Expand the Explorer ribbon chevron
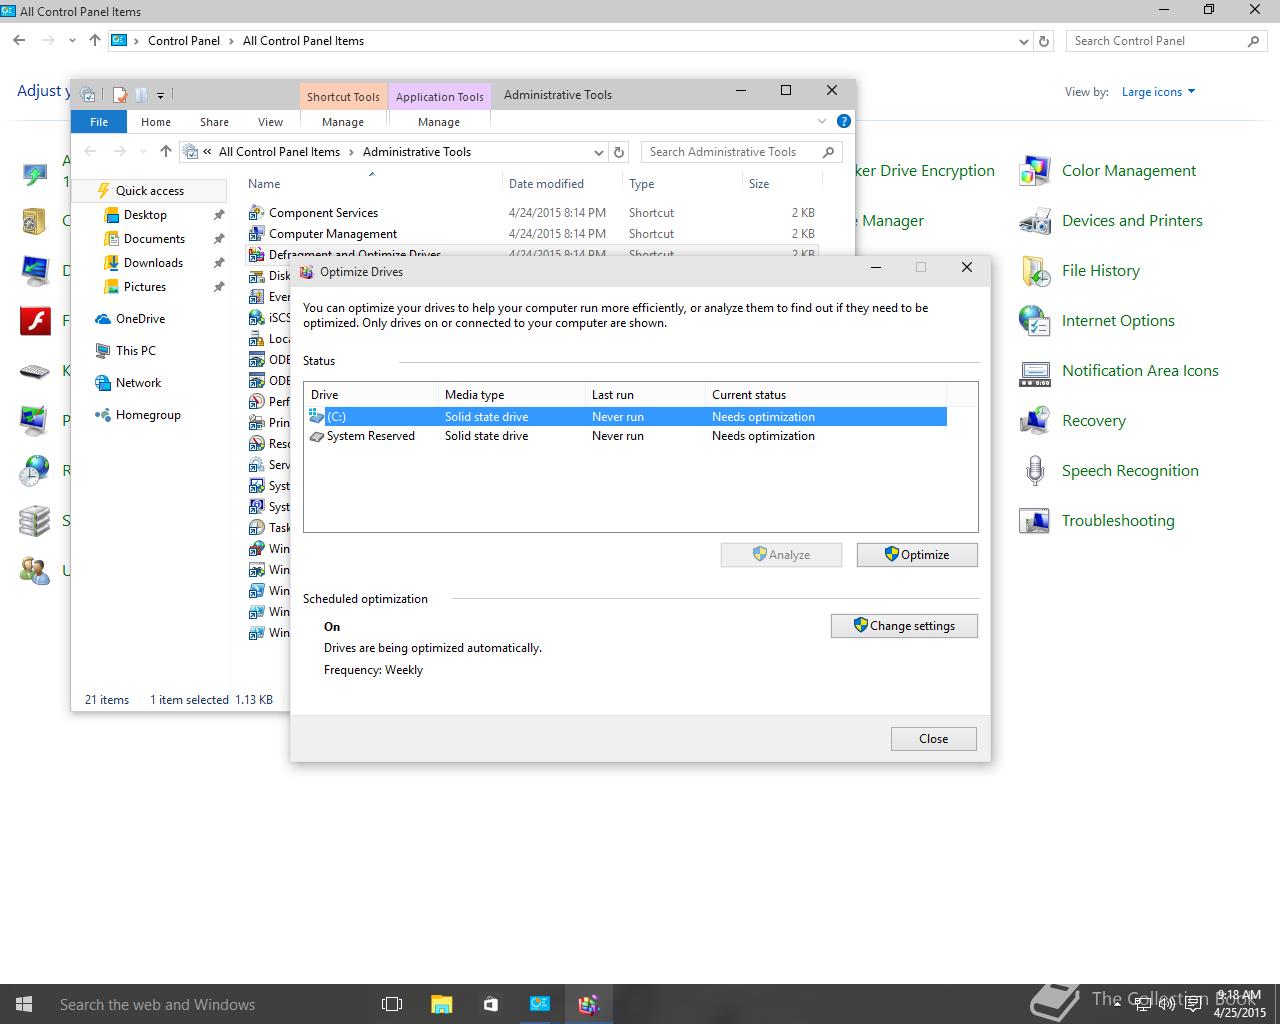Image resolution: width=1280 pixels, height=1024 pixels. [822, 121]
